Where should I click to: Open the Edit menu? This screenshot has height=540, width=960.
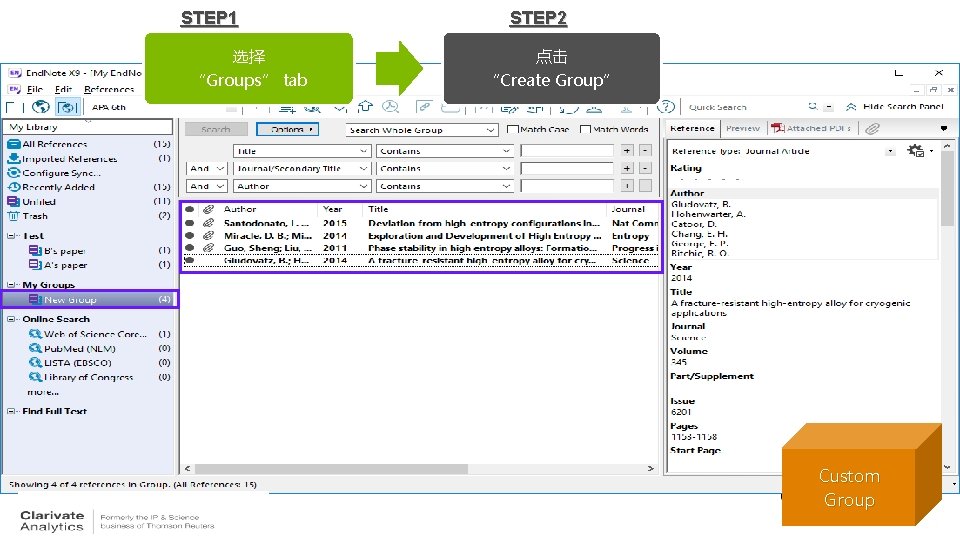pyautogui.click(x=63, y=89)
